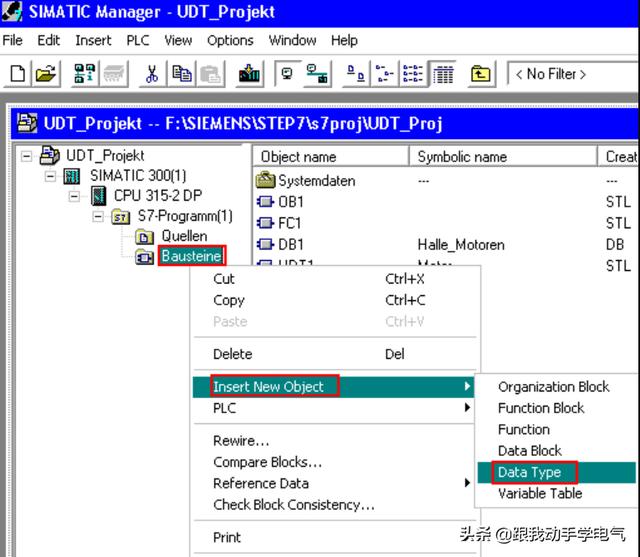Image resolution: width=640 pixels, height=557 pixels.
Task: Open project using the folder icon
Action: pos(46,74)
